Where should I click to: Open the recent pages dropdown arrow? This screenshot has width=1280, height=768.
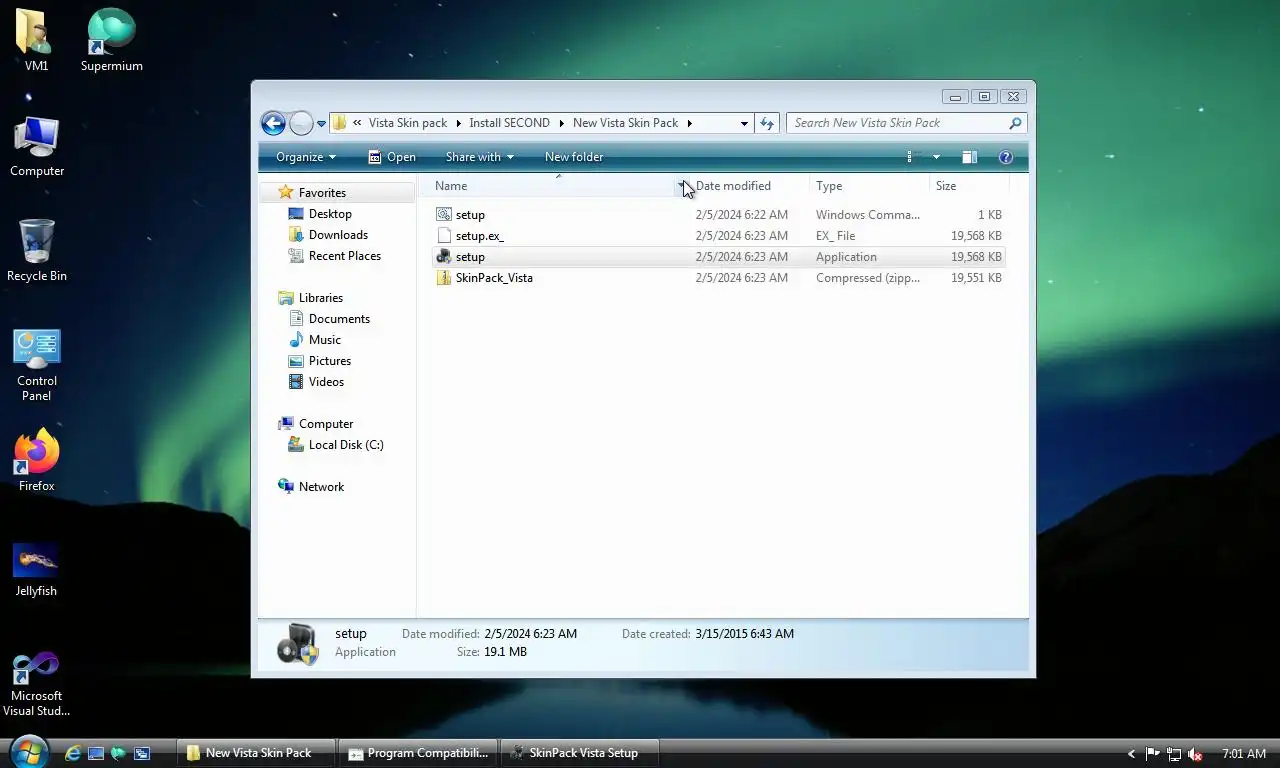pyautogui.click(x=321, y=124)
